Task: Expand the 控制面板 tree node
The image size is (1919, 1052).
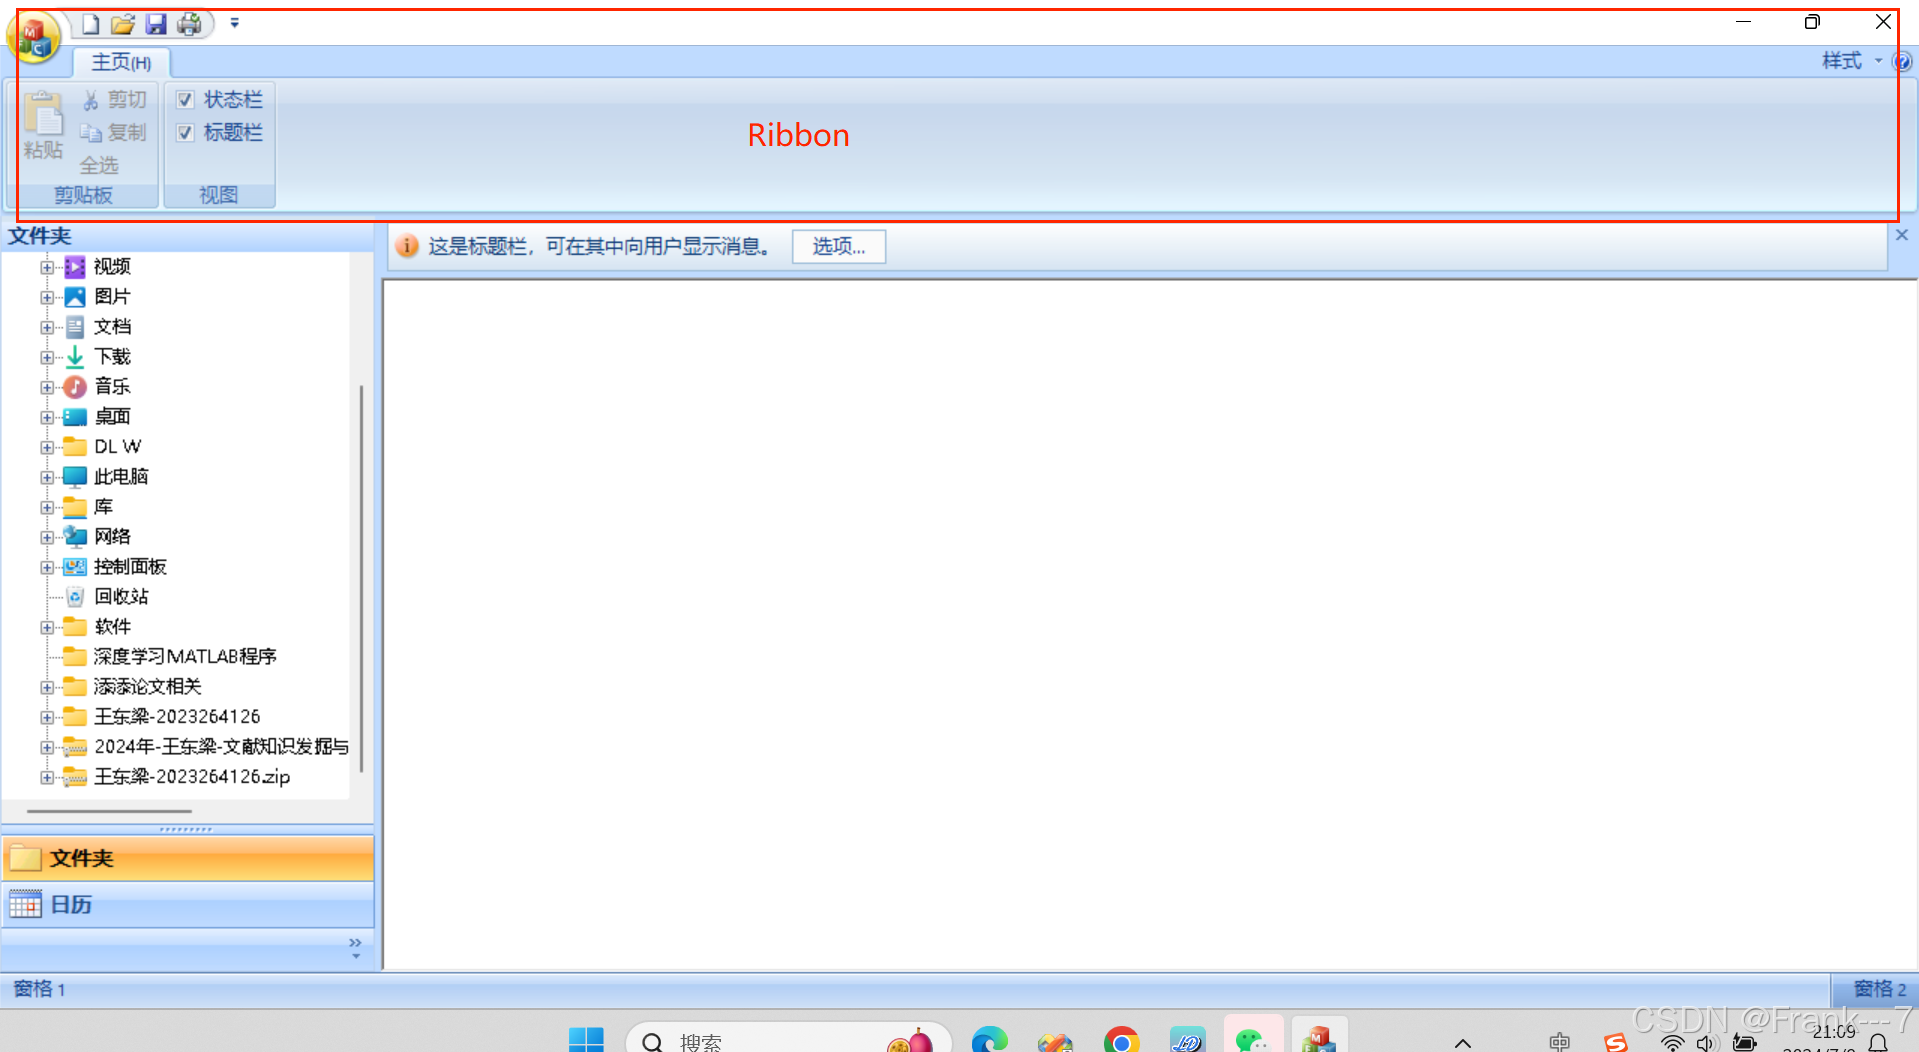Action: point(47,567)
